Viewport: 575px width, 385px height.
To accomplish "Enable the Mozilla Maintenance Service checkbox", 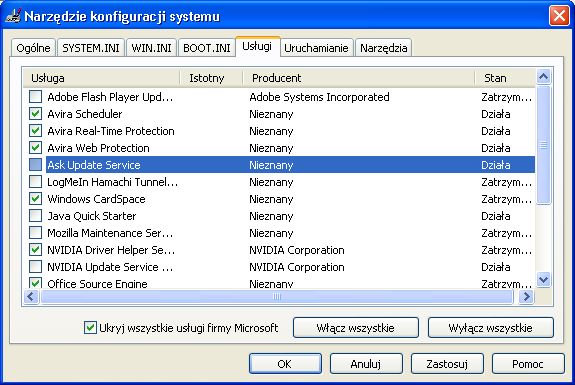I will click(35, 232).
